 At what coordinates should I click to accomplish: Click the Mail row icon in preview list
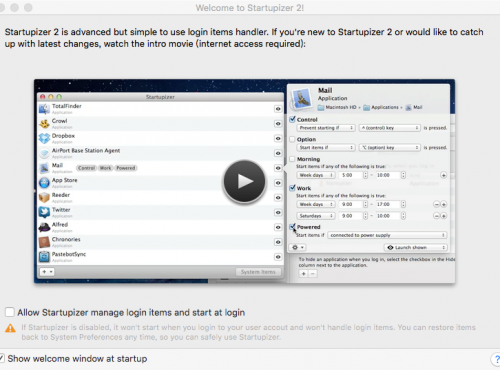pos(44,168)
